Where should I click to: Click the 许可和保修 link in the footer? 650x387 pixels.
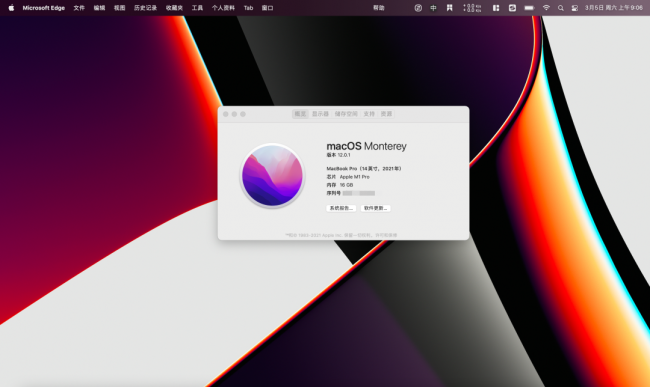coord(386,235)
